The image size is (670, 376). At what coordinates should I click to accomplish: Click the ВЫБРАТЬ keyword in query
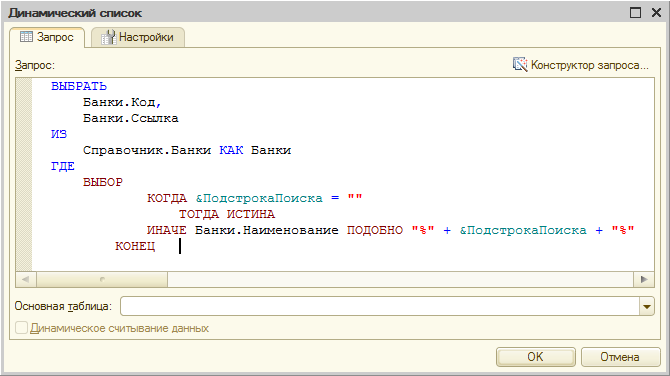pyautogui.click(x=79, y=86)
